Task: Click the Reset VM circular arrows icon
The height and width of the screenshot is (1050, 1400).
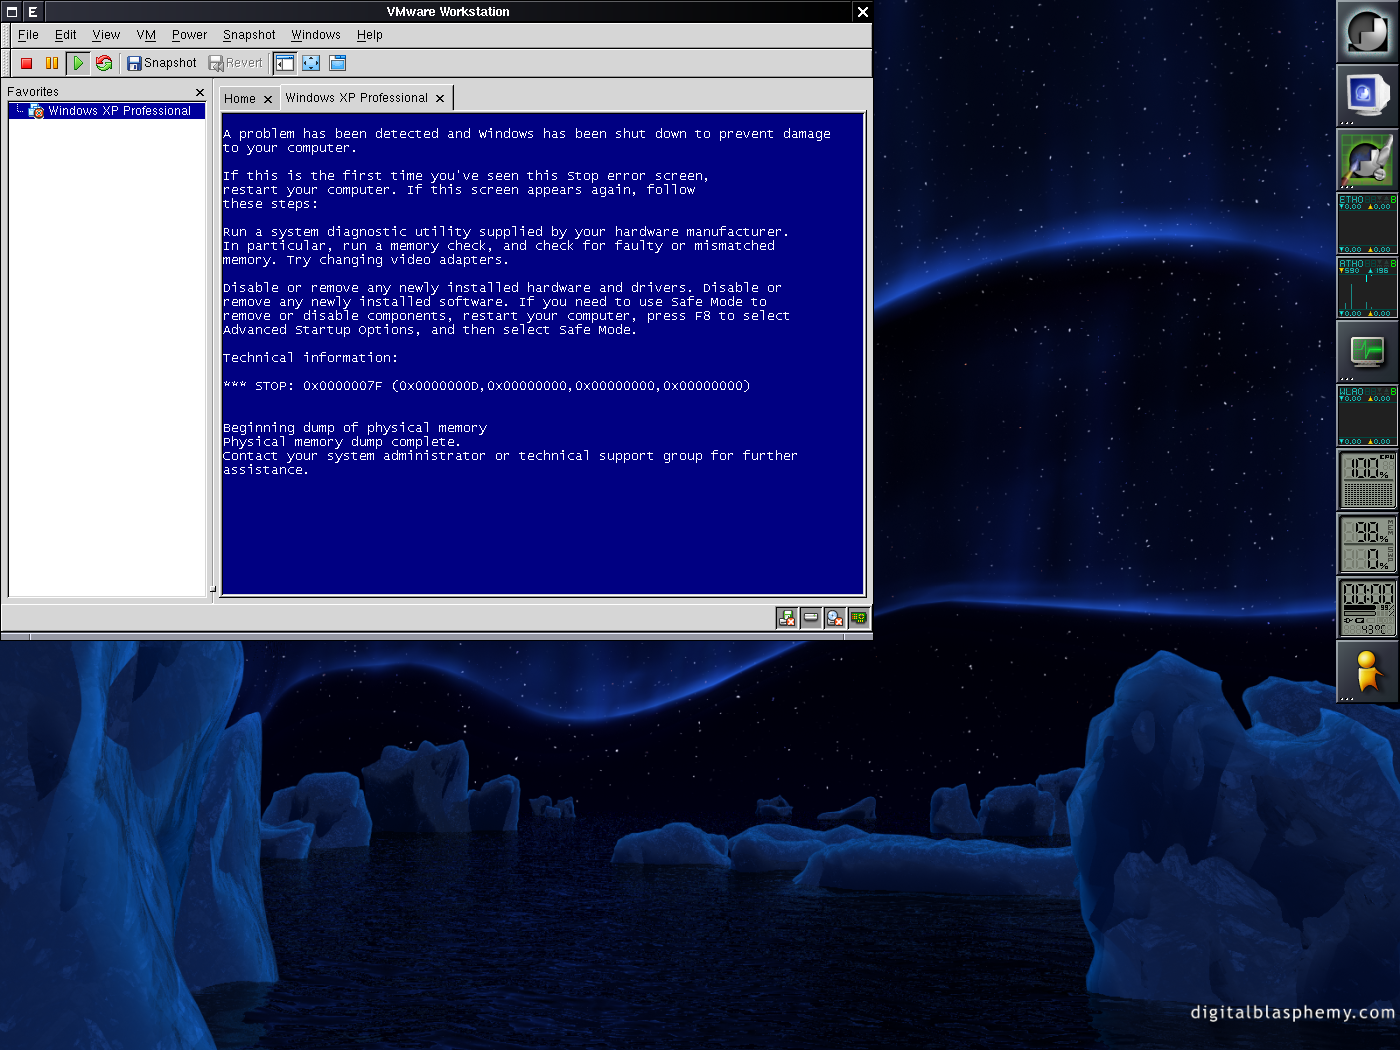Action: (x=104, y=63)
